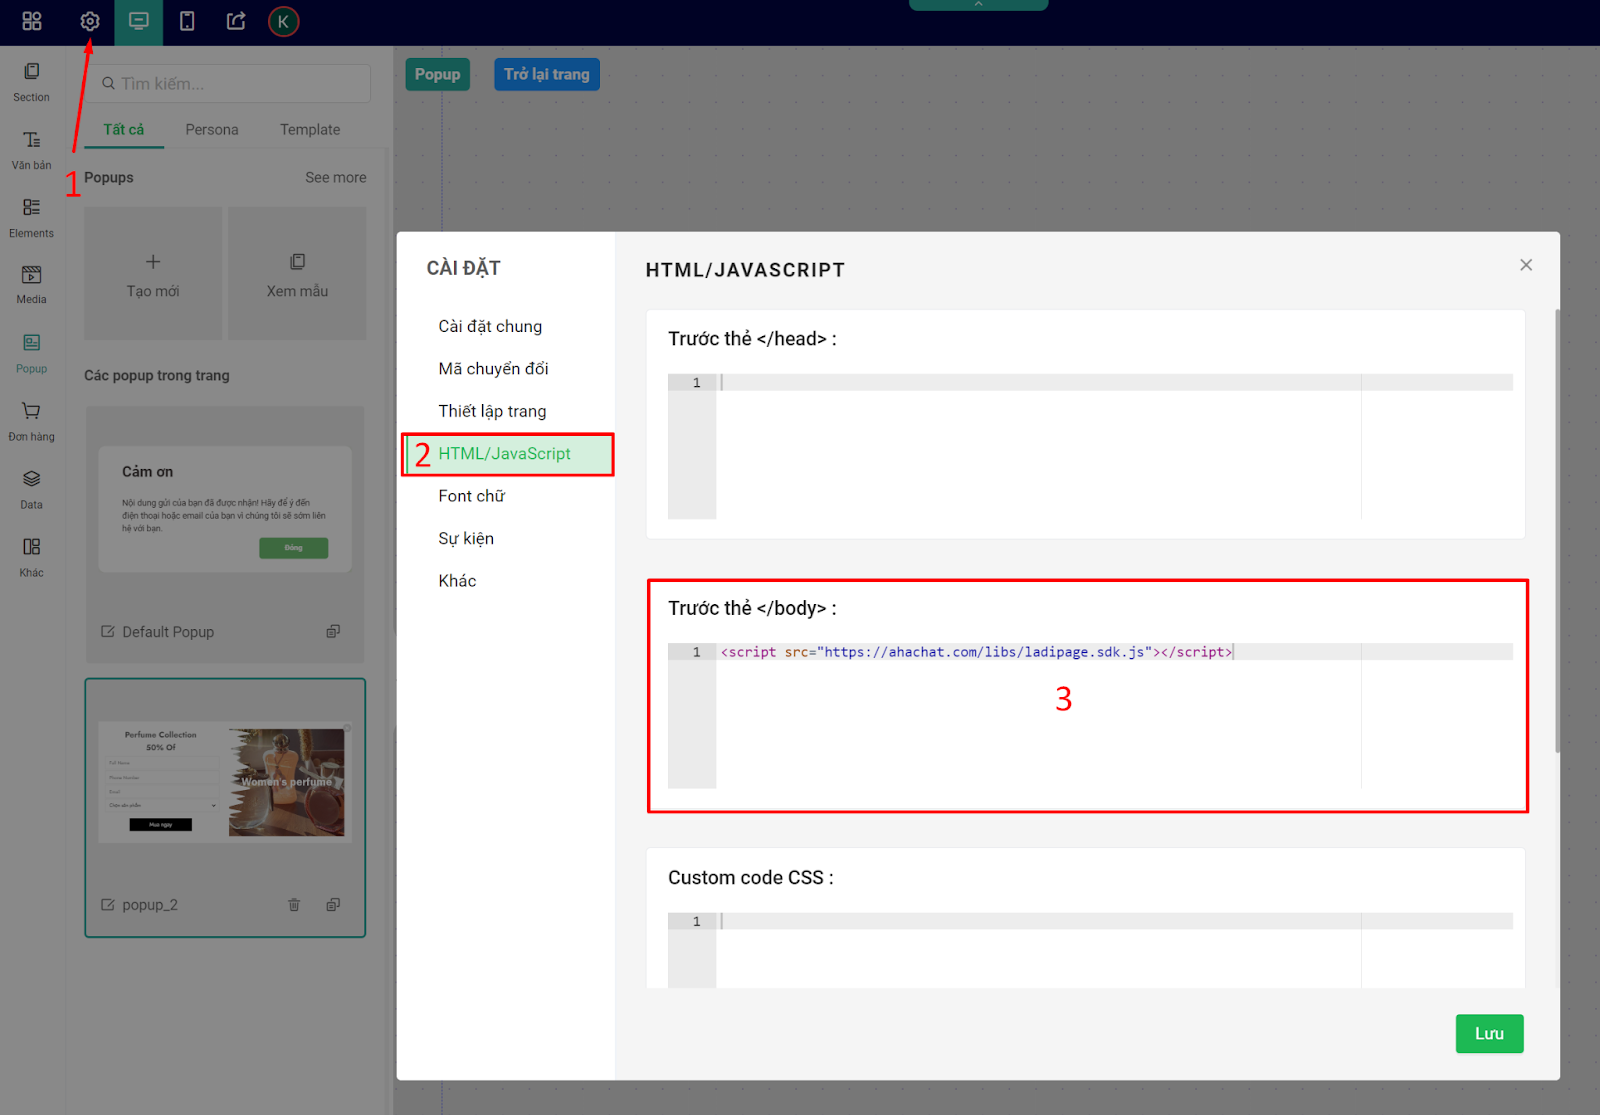Open Đơn hàng orders panel

click(x=31, y=421)
